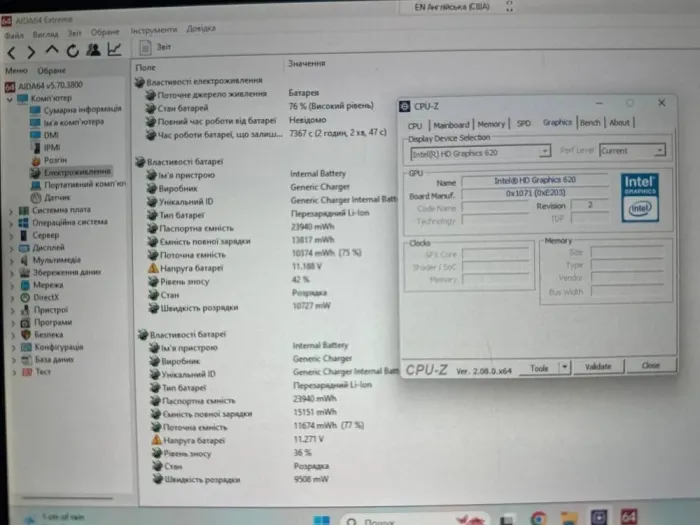Click the Значення column header
Image resolution: width=700 pixels, height=525 pixels.
pyautogui.click(x=306, y=64)
